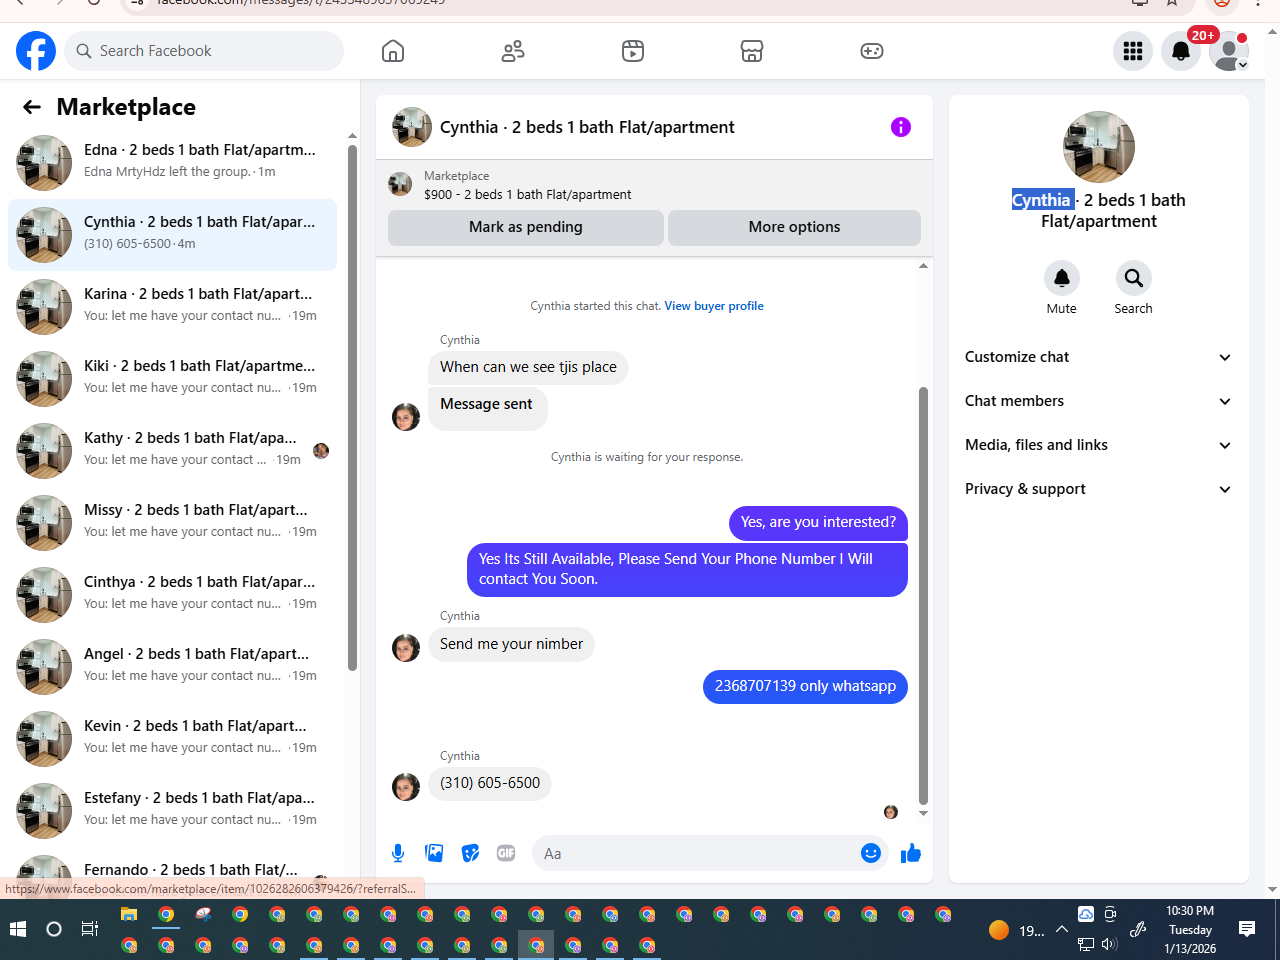
Task: Click scroll-down arrow of chat pane
Action: 923,813
